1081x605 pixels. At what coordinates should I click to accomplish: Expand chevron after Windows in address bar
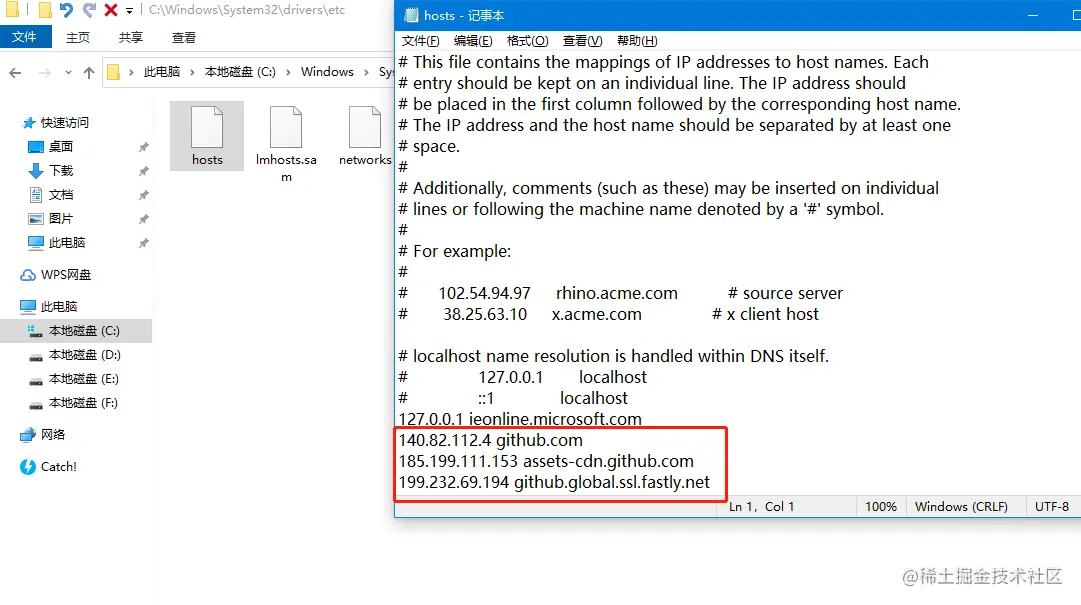pos(366,72)
